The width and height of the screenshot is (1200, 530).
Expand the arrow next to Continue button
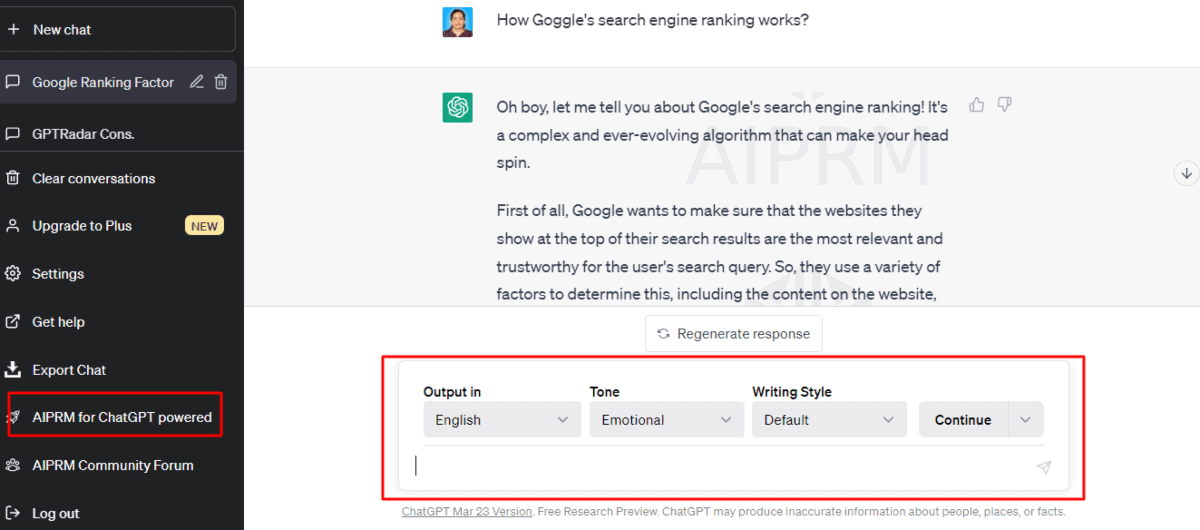point(1025,420)
